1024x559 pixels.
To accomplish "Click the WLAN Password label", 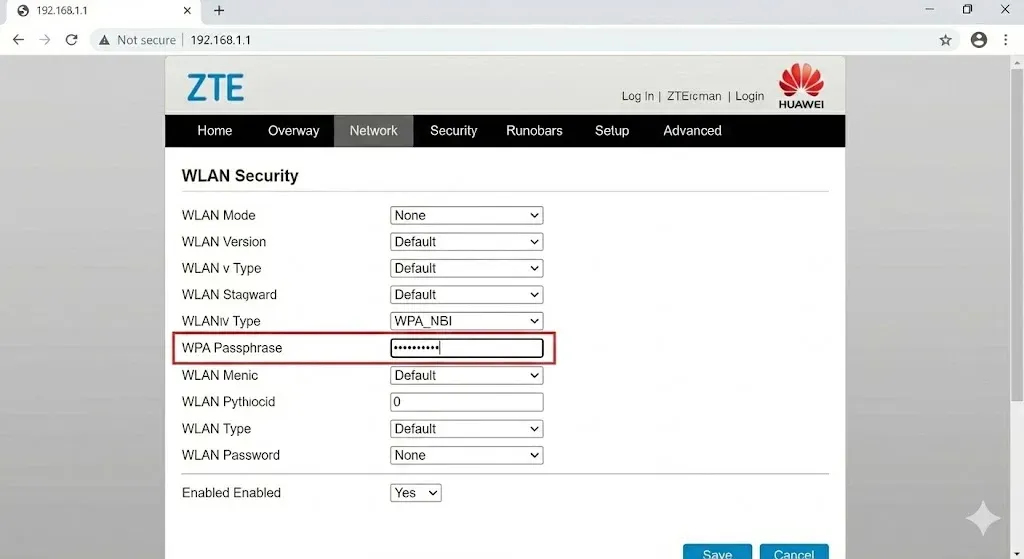I will click(x=231, y=455).
